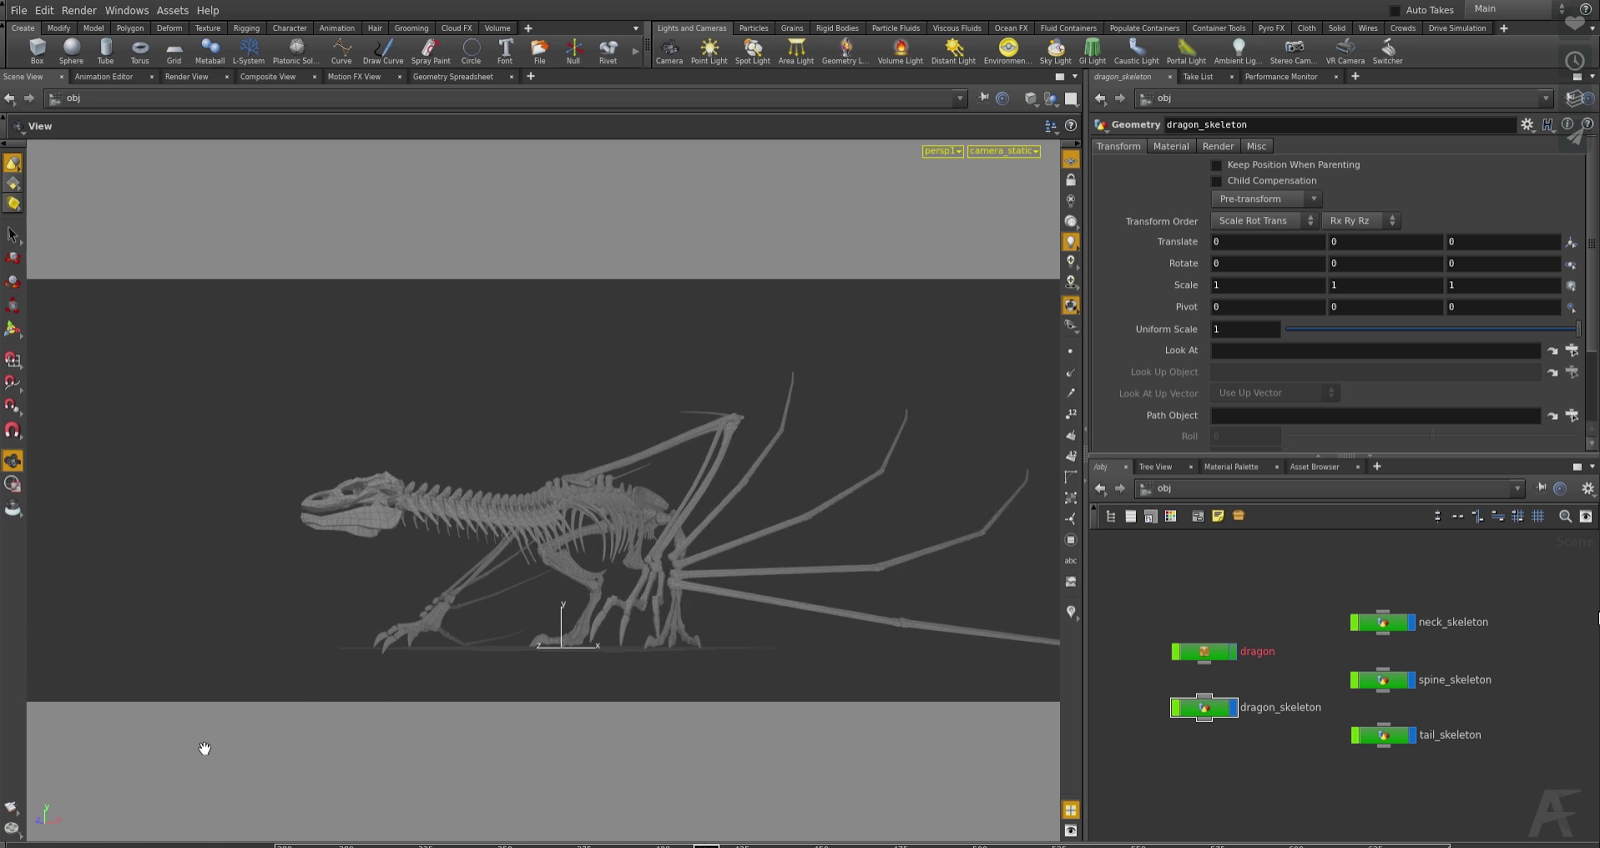The width and height of the screenshot is (1600, 848).
Task: Toggle the Auto Takes checkbox
Action: 1395,10
